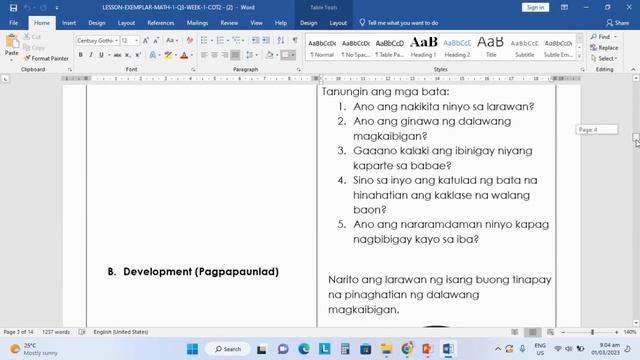Click the Share icon in the ribbon
This screenshot has width=640, height=360.
point(618,23)
